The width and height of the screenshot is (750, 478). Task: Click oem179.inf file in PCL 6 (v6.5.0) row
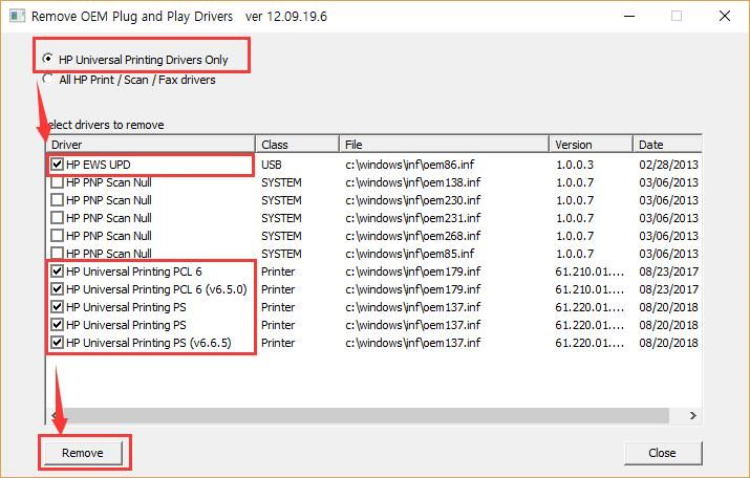[x=412, y=289]
